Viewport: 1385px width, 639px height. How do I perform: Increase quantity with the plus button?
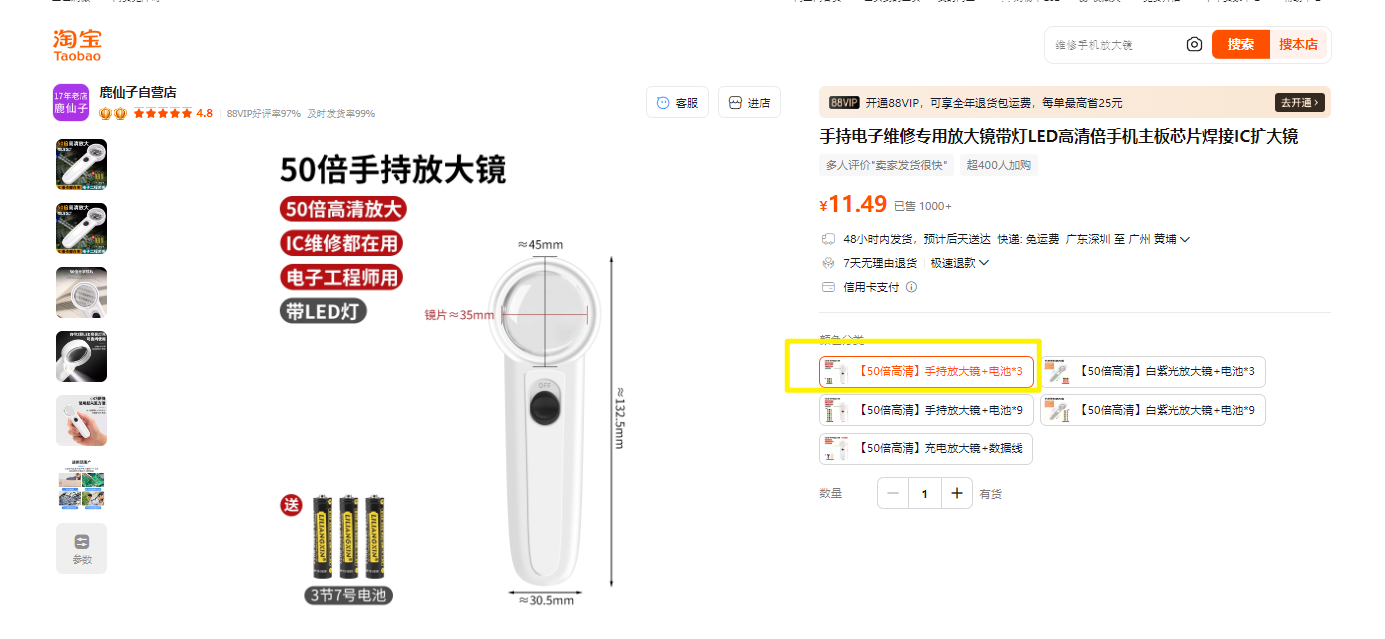tap(957, 493)
